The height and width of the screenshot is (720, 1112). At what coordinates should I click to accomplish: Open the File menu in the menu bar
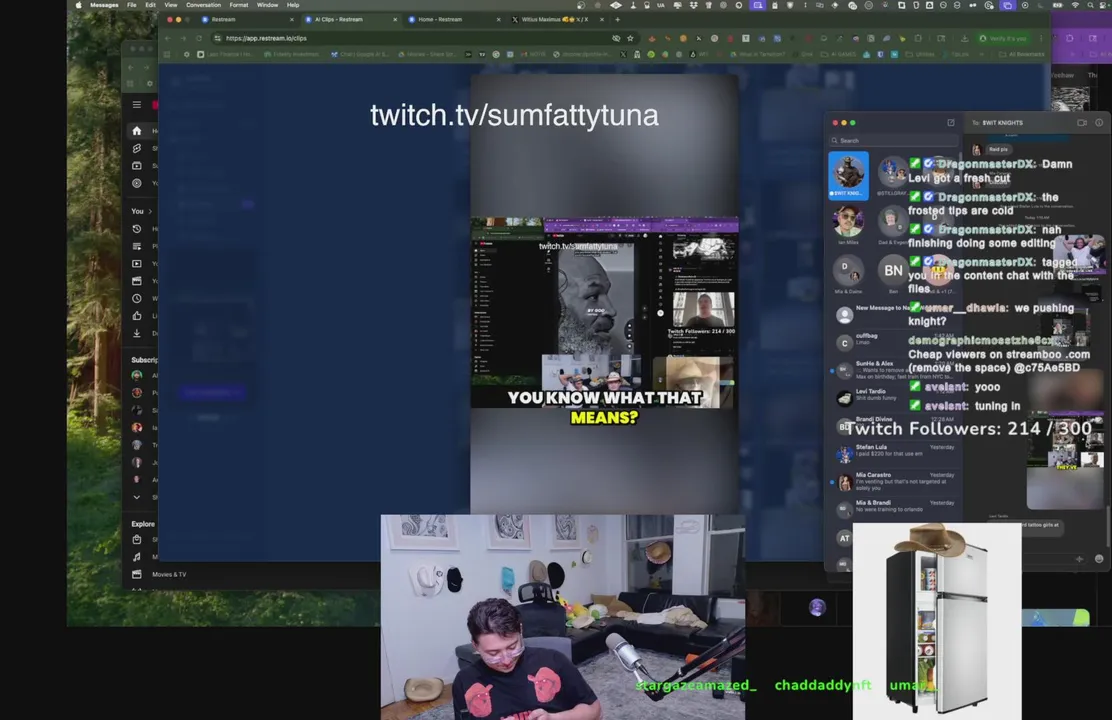click(x=132, y=5)
